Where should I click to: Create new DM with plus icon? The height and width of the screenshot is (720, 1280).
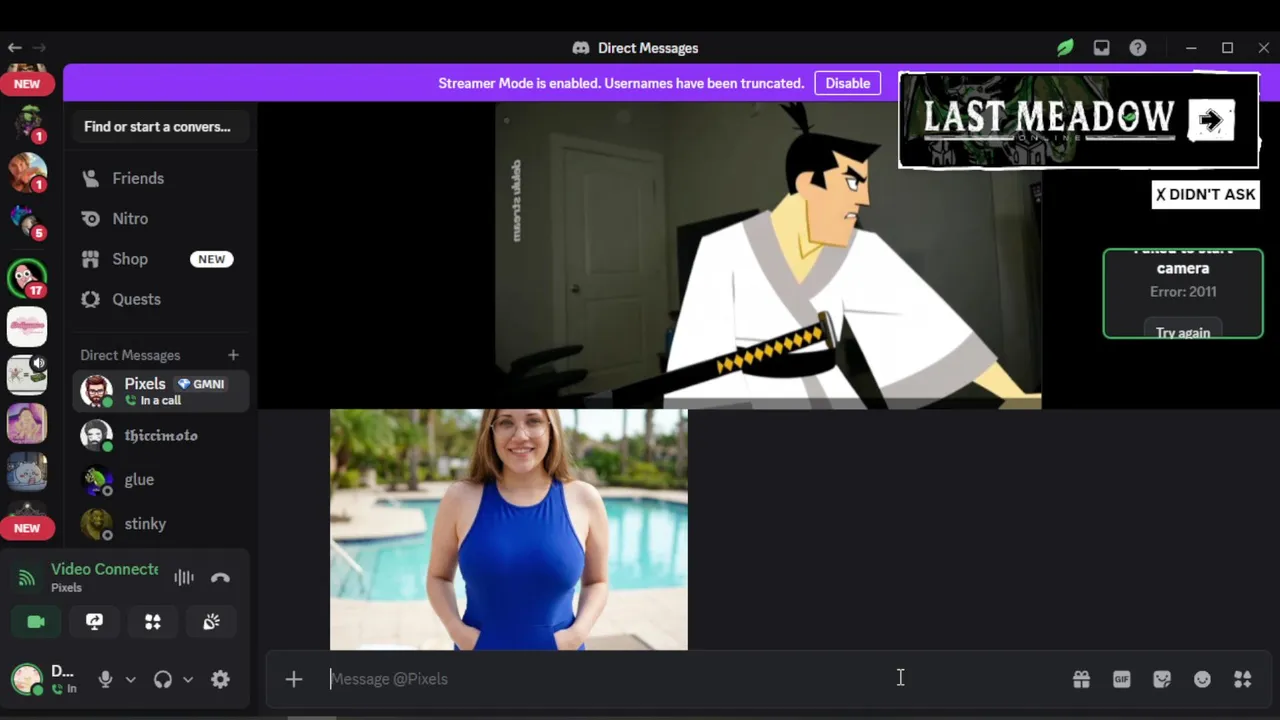coord(233,355)
